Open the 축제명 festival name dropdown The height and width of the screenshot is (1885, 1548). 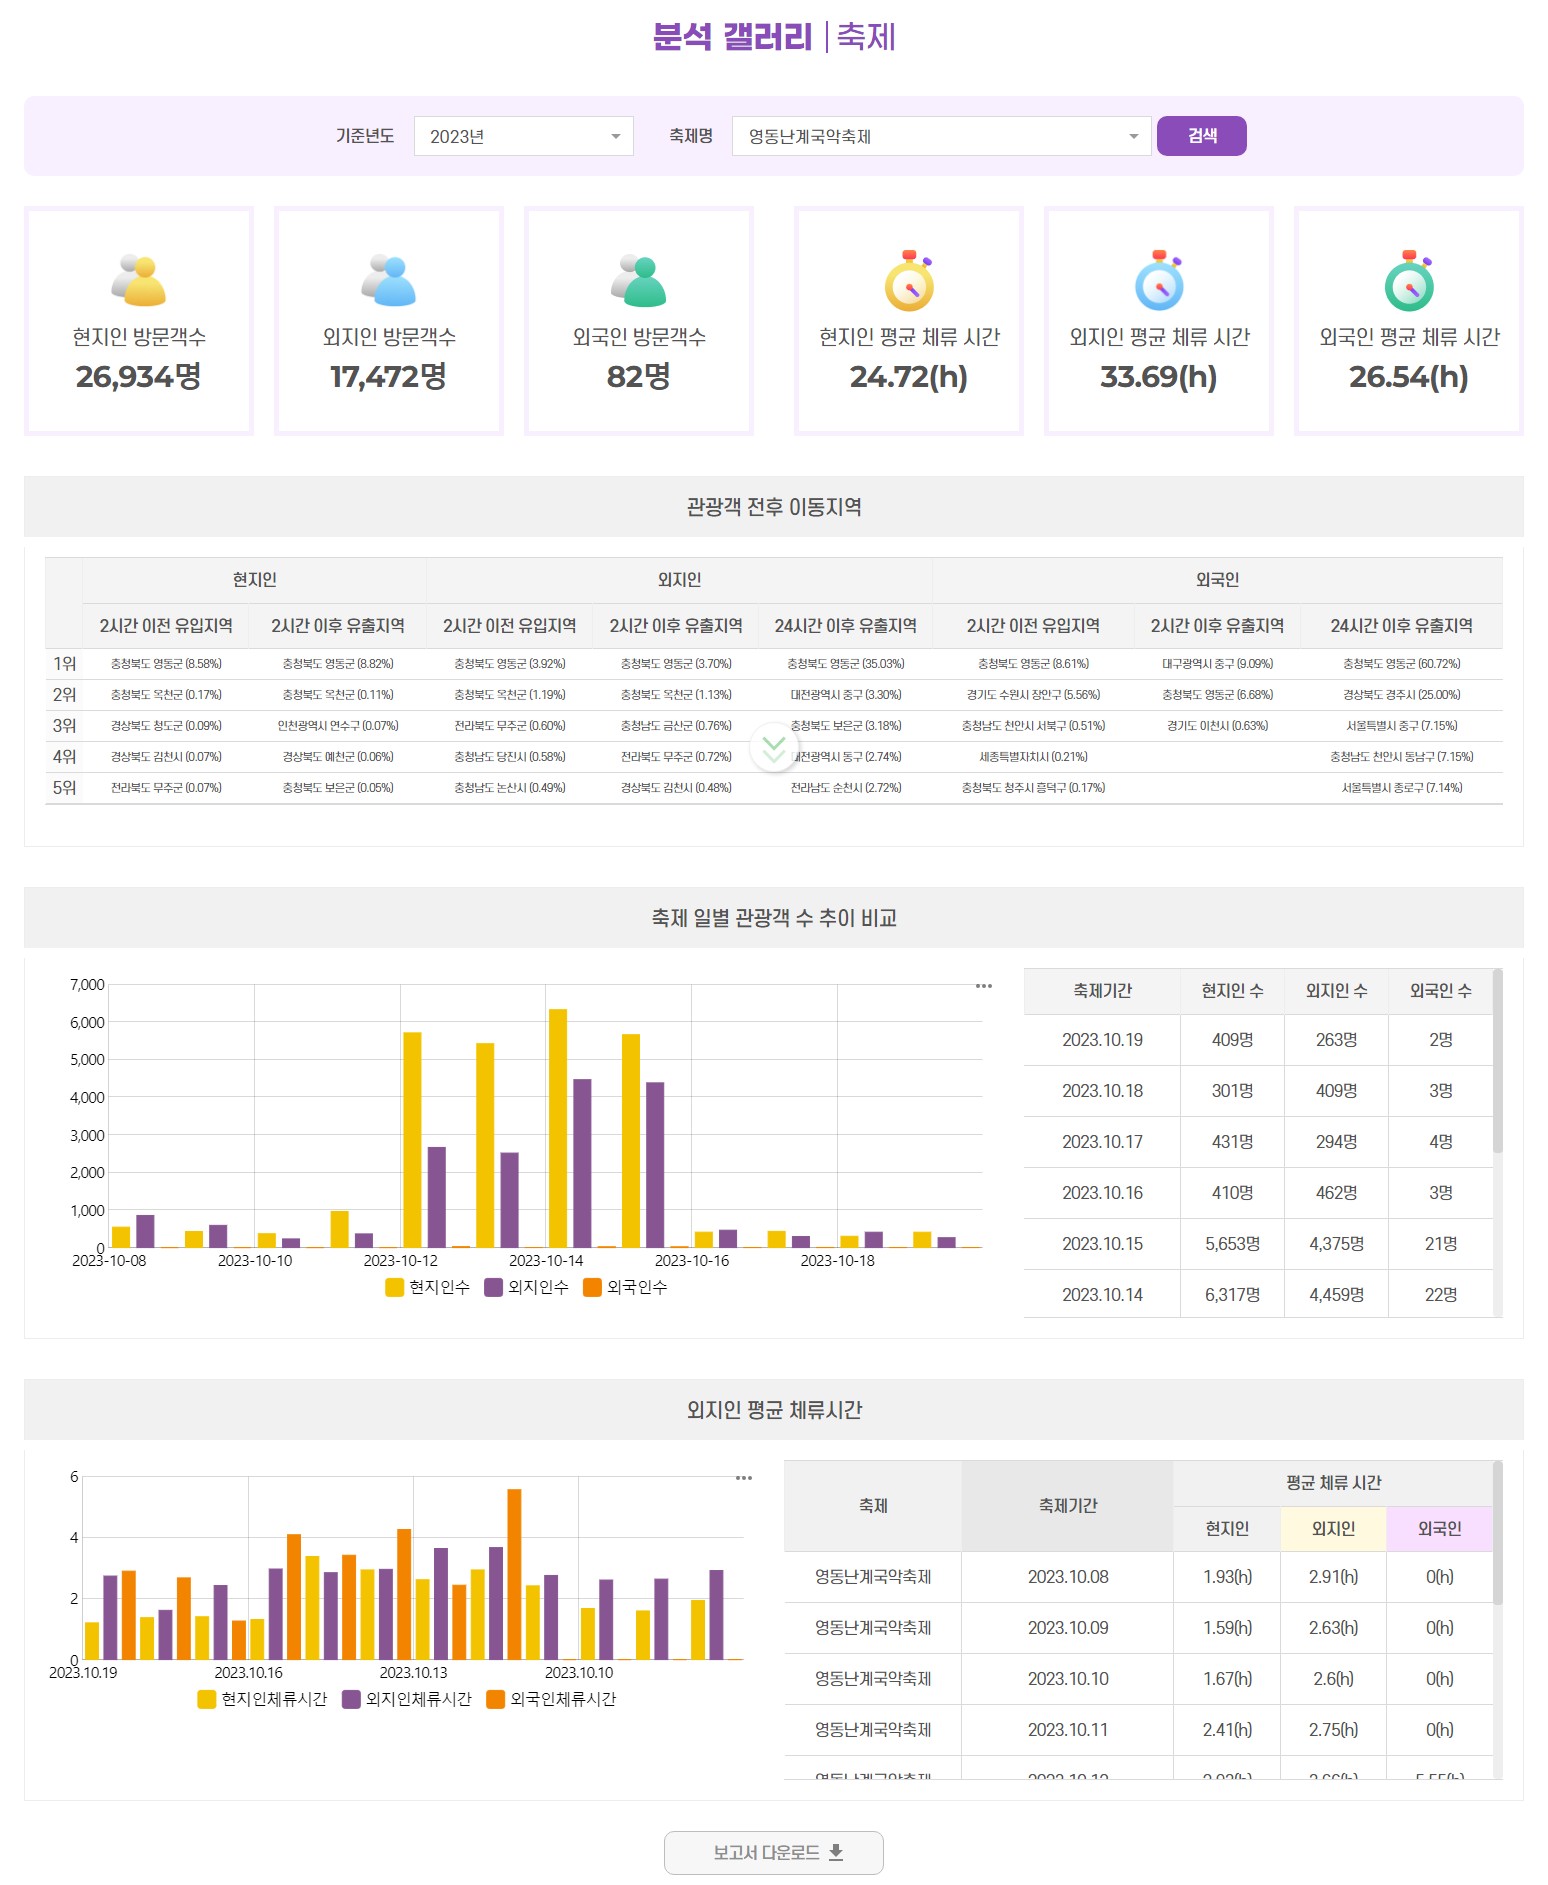coord(940,136)
